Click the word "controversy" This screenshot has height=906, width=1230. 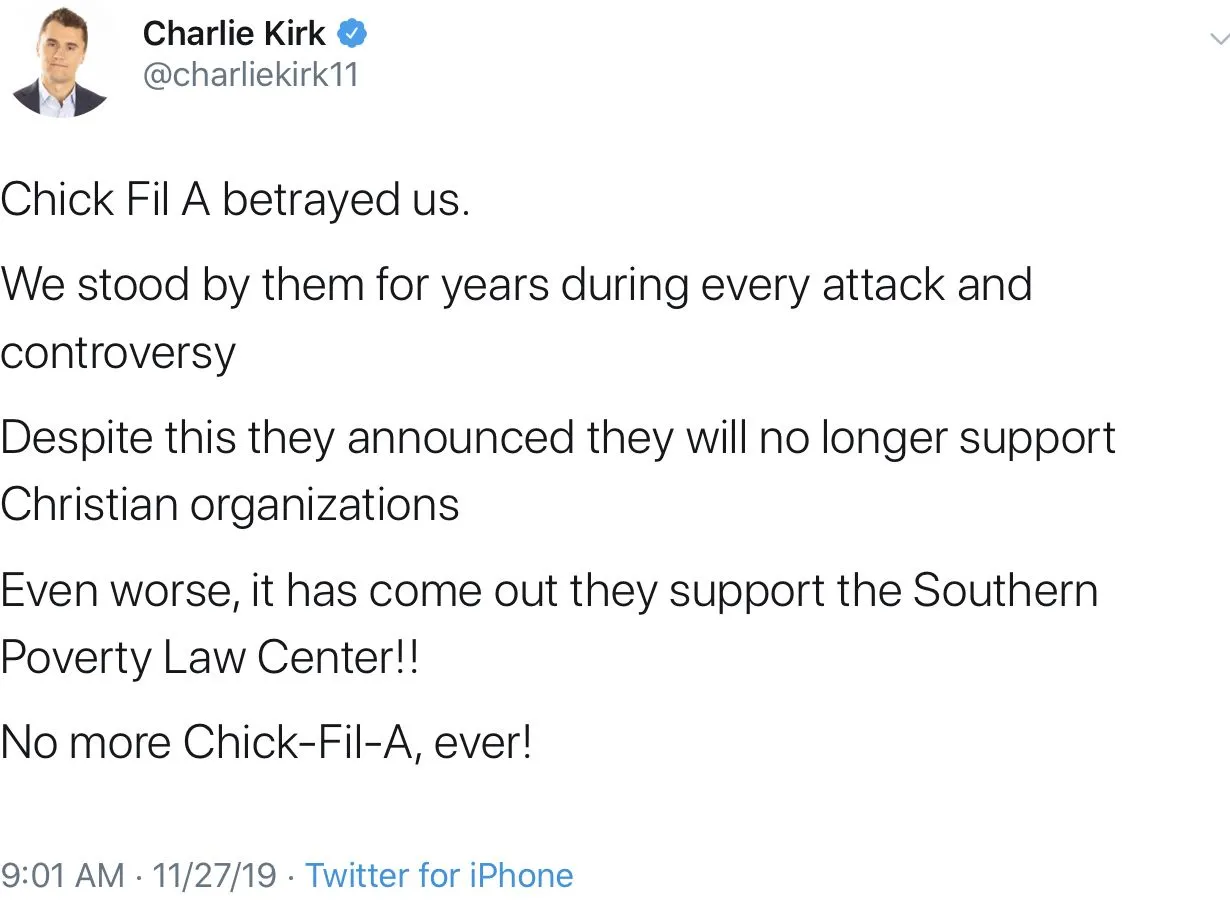(x=118, y=352)
